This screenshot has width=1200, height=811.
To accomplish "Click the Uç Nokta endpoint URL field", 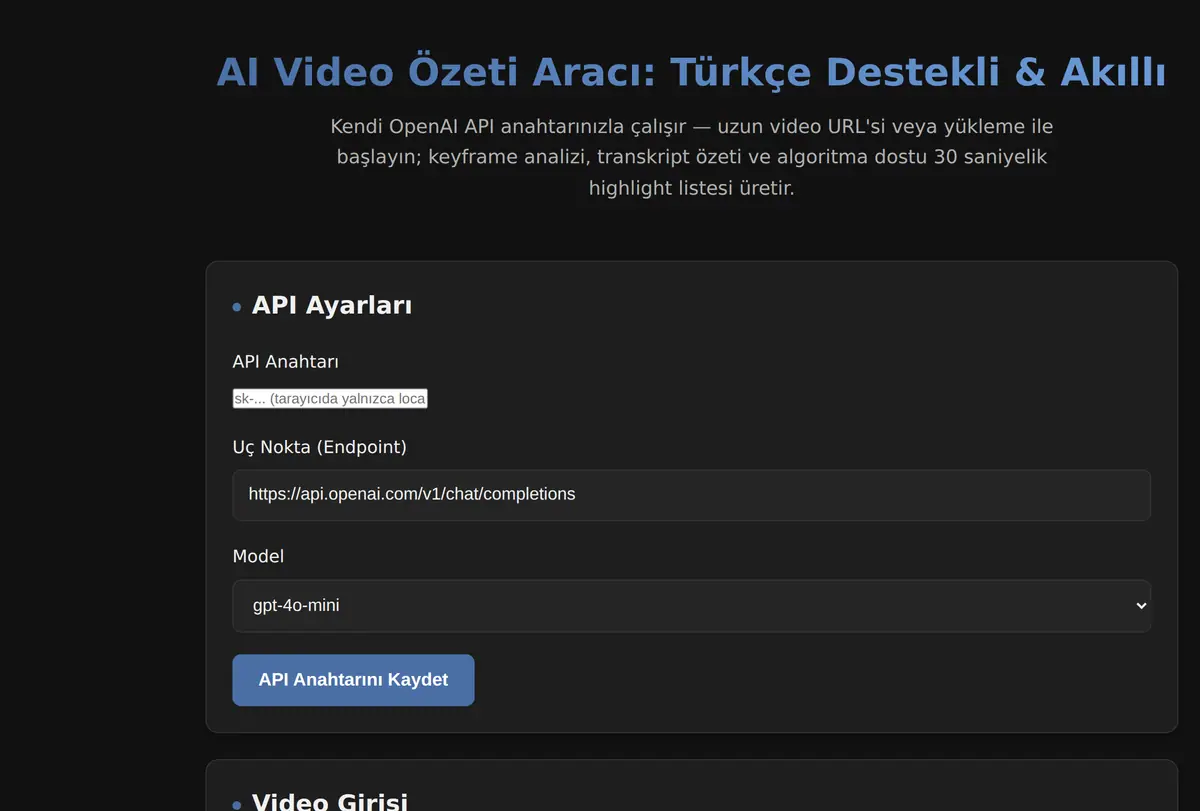I will point(691,495).
